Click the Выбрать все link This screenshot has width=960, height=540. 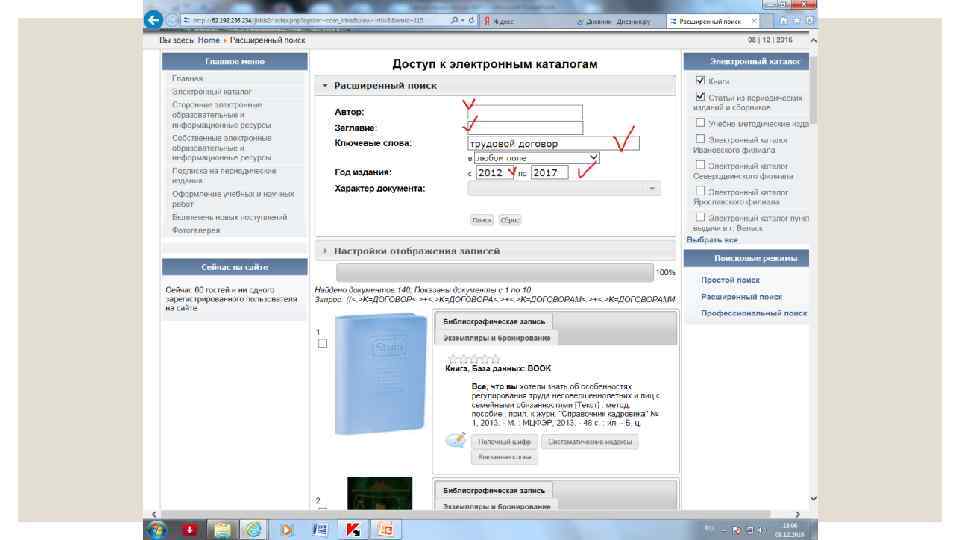click(x=712, y=240)
